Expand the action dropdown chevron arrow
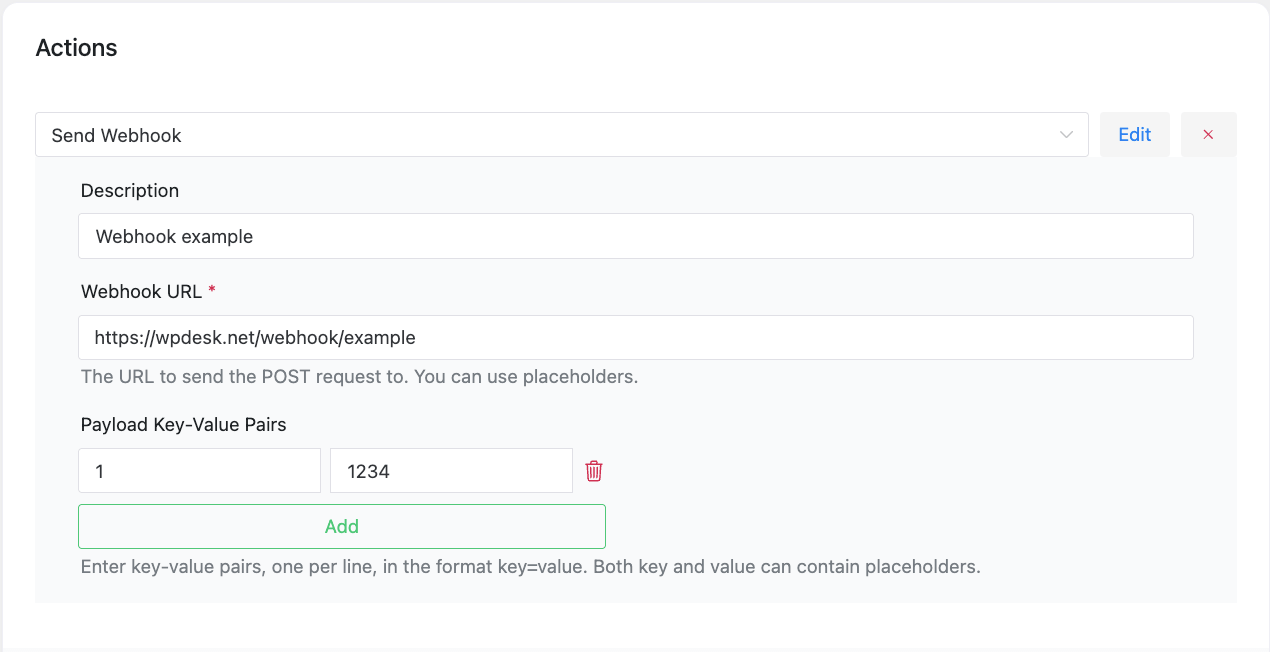This screenshot has width=1270, height=652. (1066, 135)
